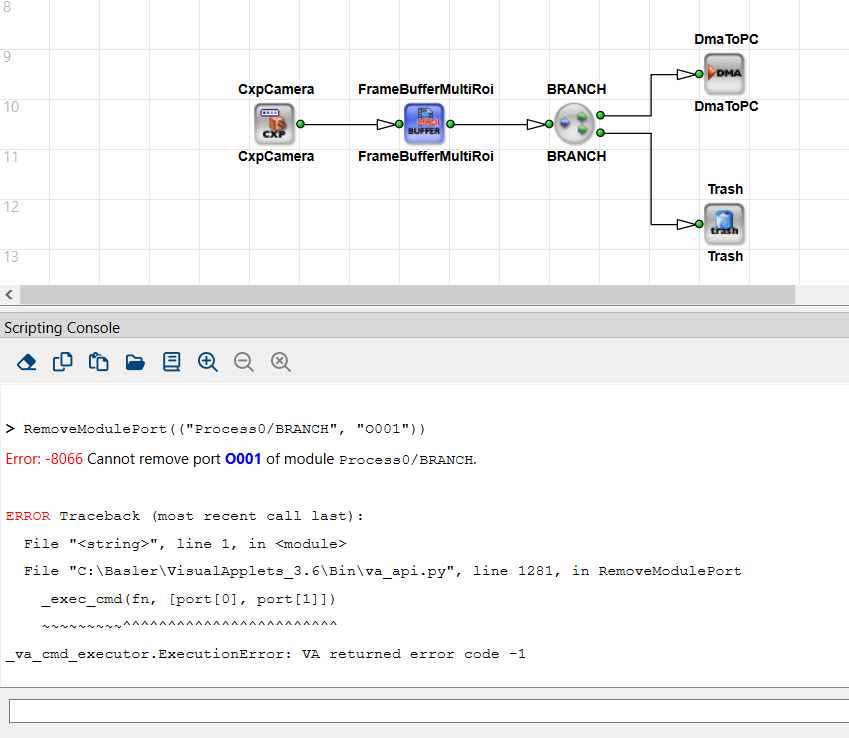
Task: Open the scripting documentation book icon
Action: point(171,362)
